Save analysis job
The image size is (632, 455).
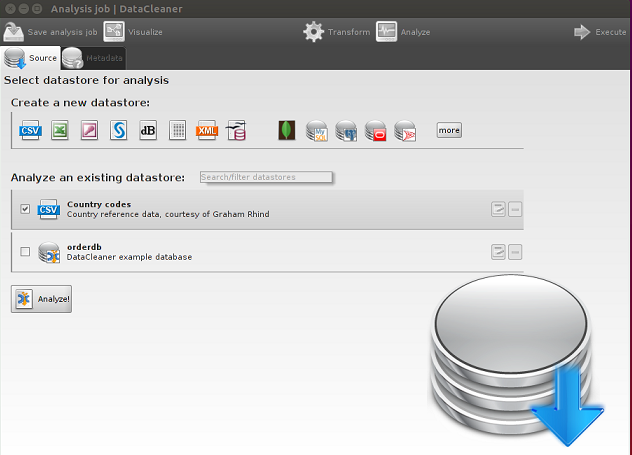point(50,32)
